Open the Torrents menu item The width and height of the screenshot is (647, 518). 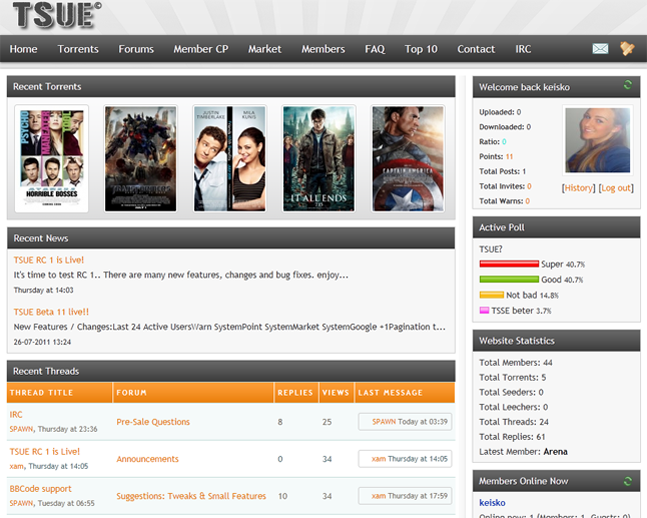(78, 49)
